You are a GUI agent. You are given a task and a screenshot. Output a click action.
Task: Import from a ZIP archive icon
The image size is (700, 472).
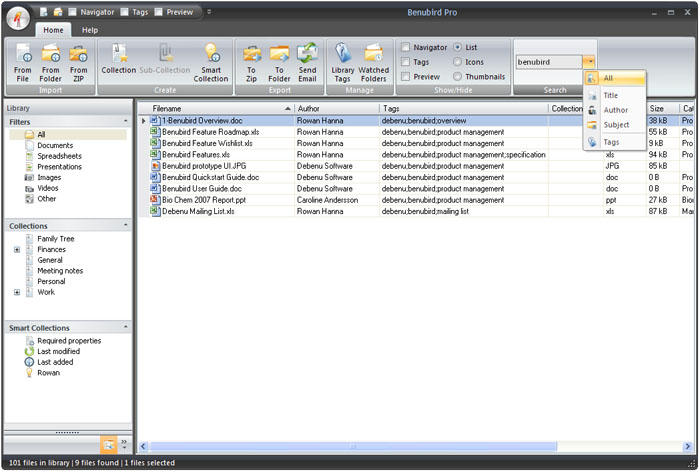(78, 63)
